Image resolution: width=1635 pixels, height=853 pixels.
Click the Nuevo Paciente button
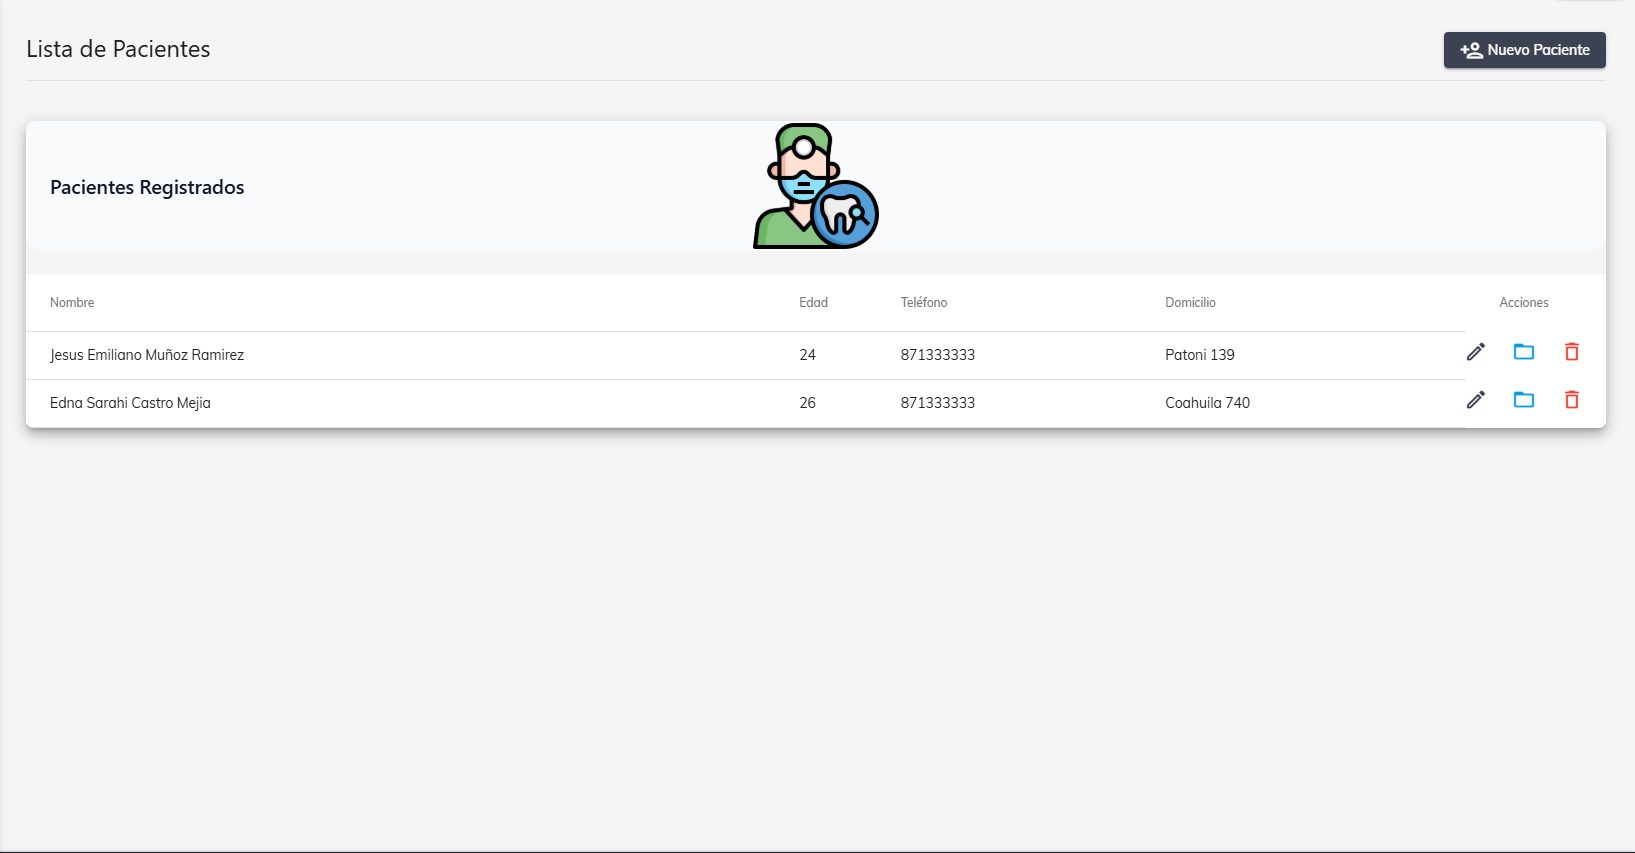[1524, 50]
